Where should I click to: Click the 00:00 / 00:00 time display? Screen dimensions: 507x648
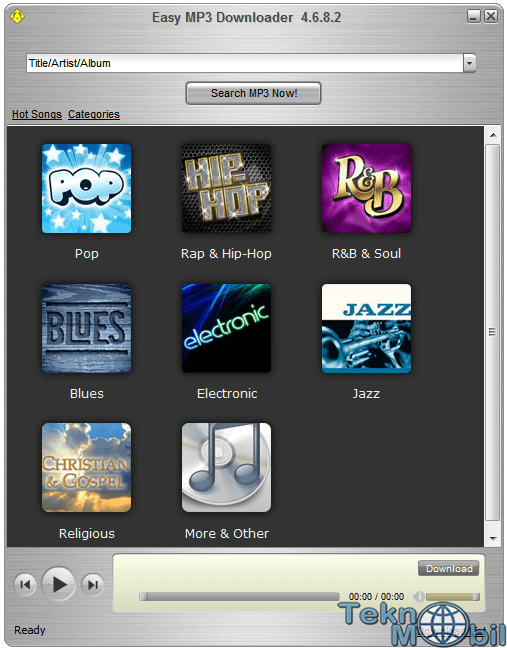pyautogui.click(x=376, y=596)
